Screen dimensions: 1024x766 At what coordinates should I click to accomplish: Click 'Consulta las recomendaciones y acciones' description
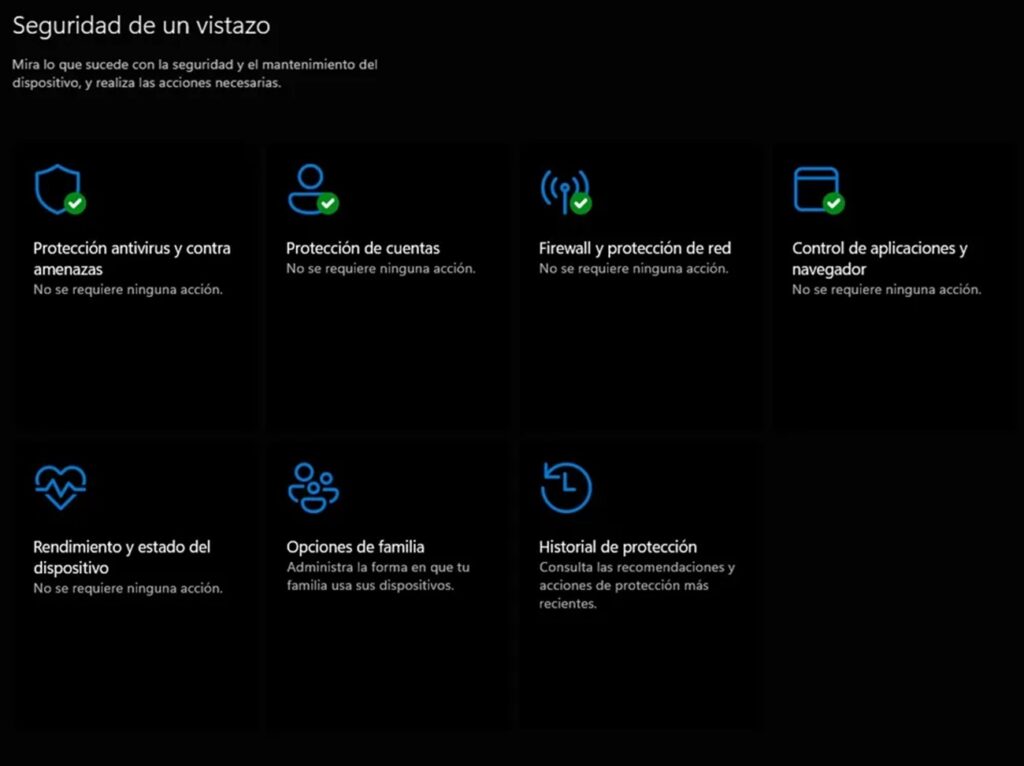pos(637,585)
